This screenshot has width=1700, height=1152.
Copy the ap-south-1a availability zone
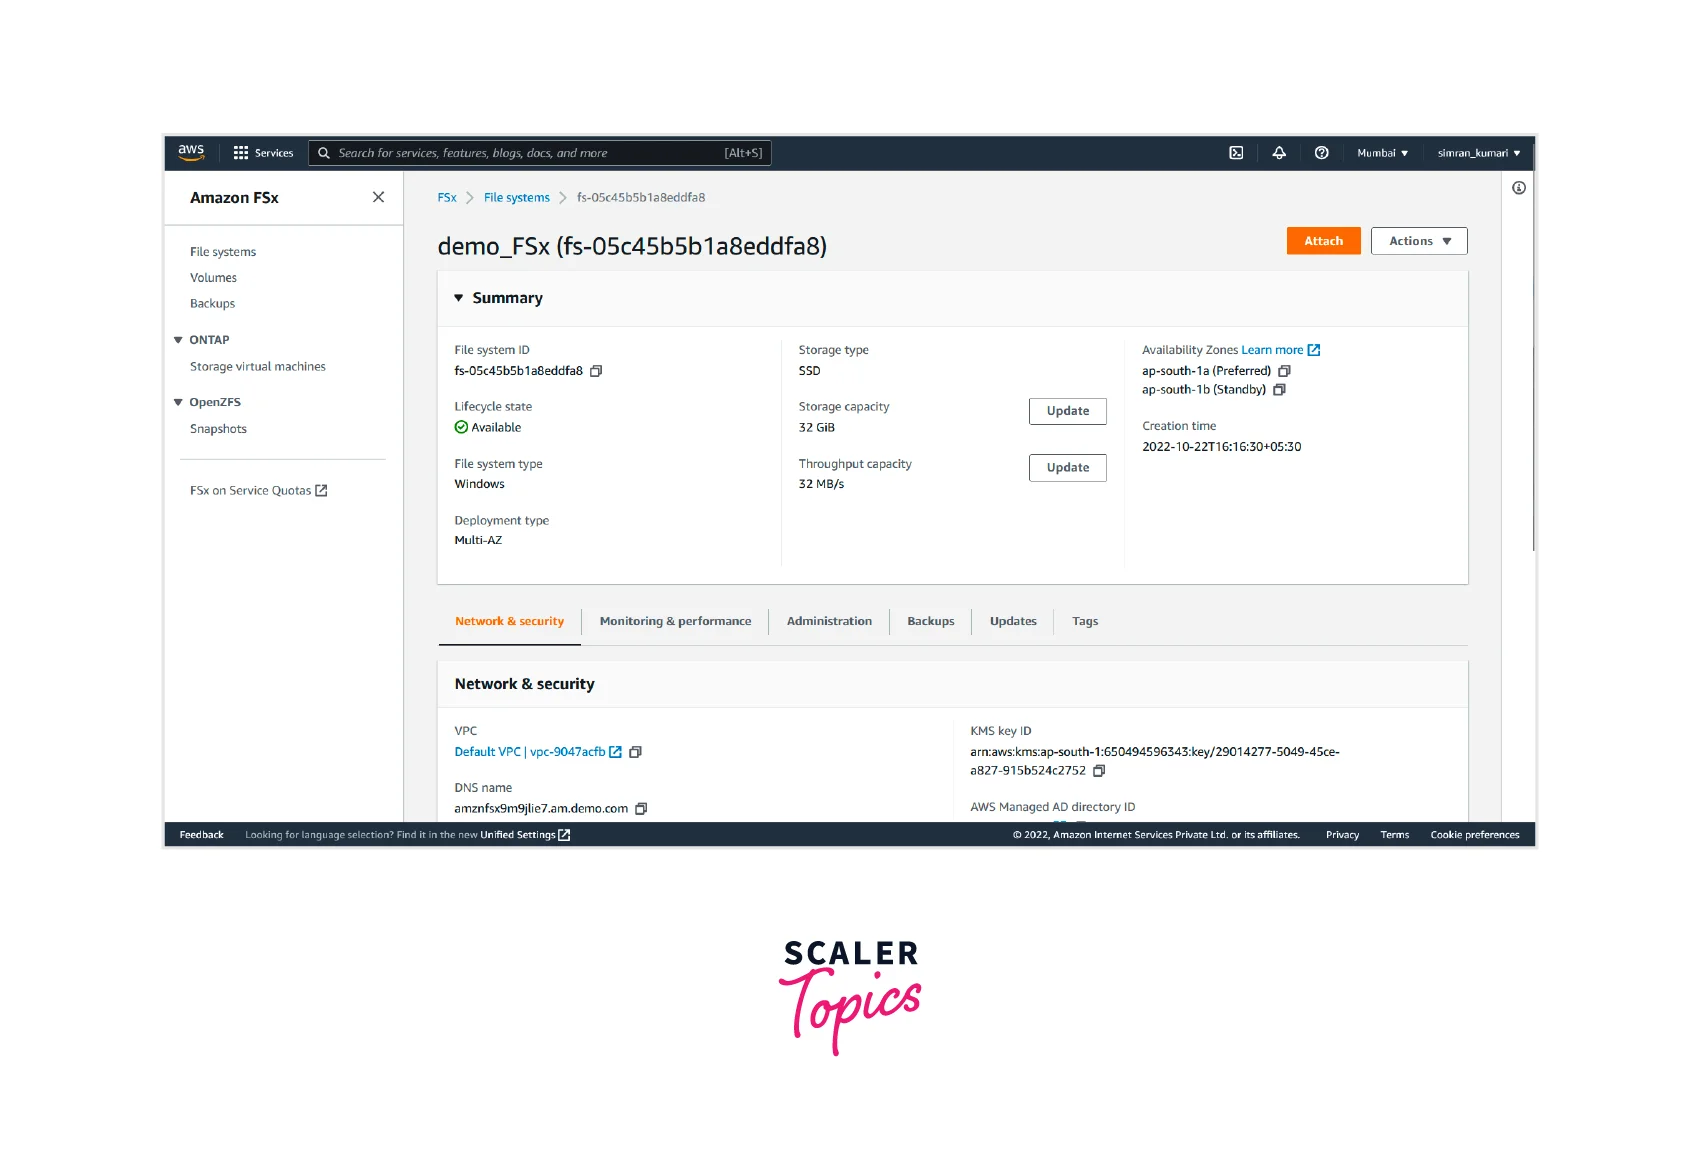1284,371
